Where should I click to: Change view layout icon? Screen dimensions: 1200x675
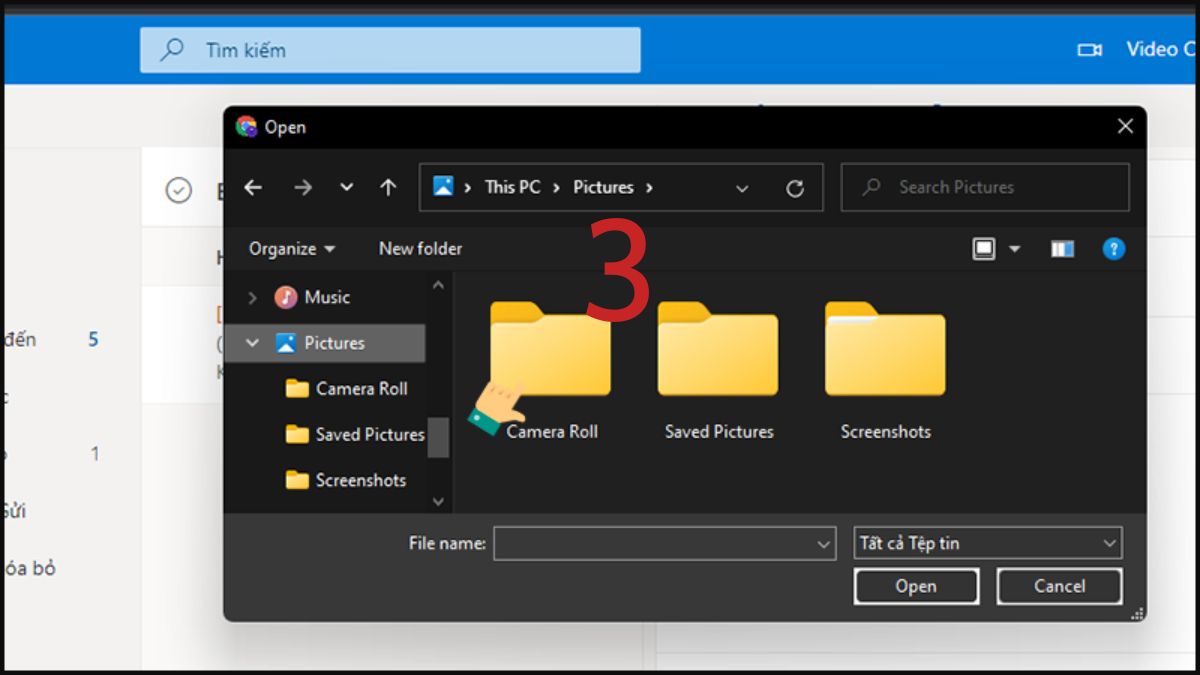pyautogui.click(x=985, y=249)
